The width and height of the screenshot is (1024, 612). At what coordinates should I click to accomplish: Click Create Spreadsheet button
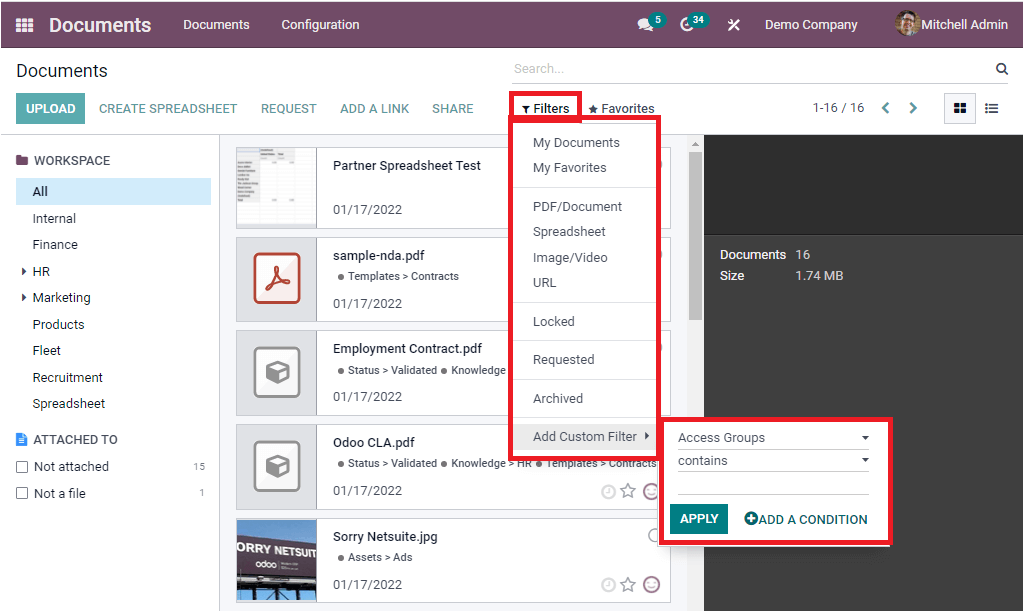pos(168,108)
